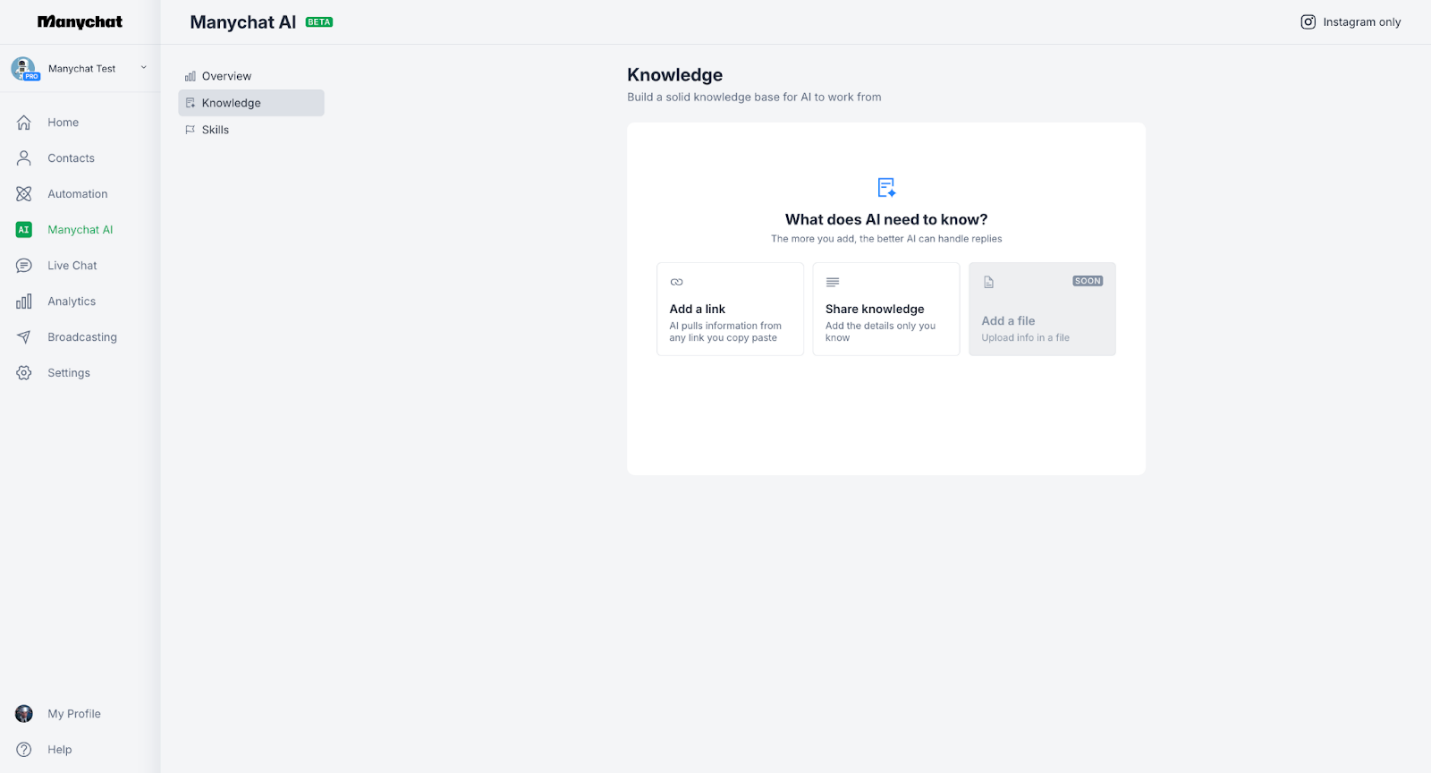Click the Instagram icon in the top bar
The image size is (1431, 773).
tap(1308, 21)
